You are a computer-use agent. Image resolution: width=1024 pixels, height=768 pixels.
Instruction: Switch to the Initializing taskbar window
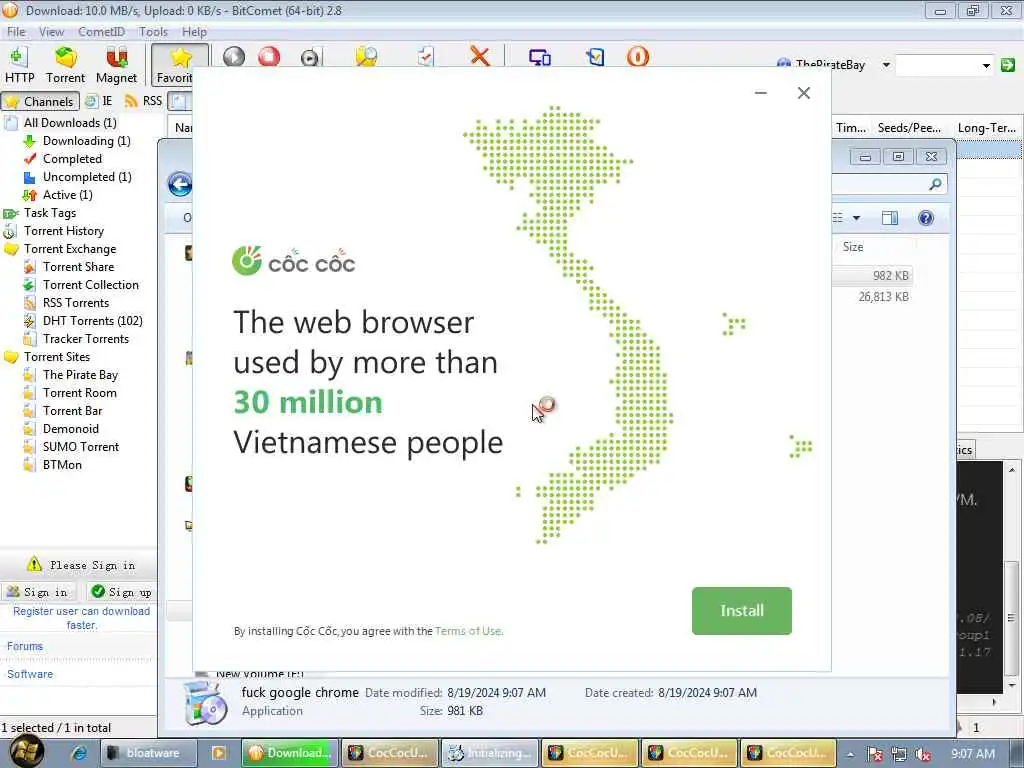490,753
